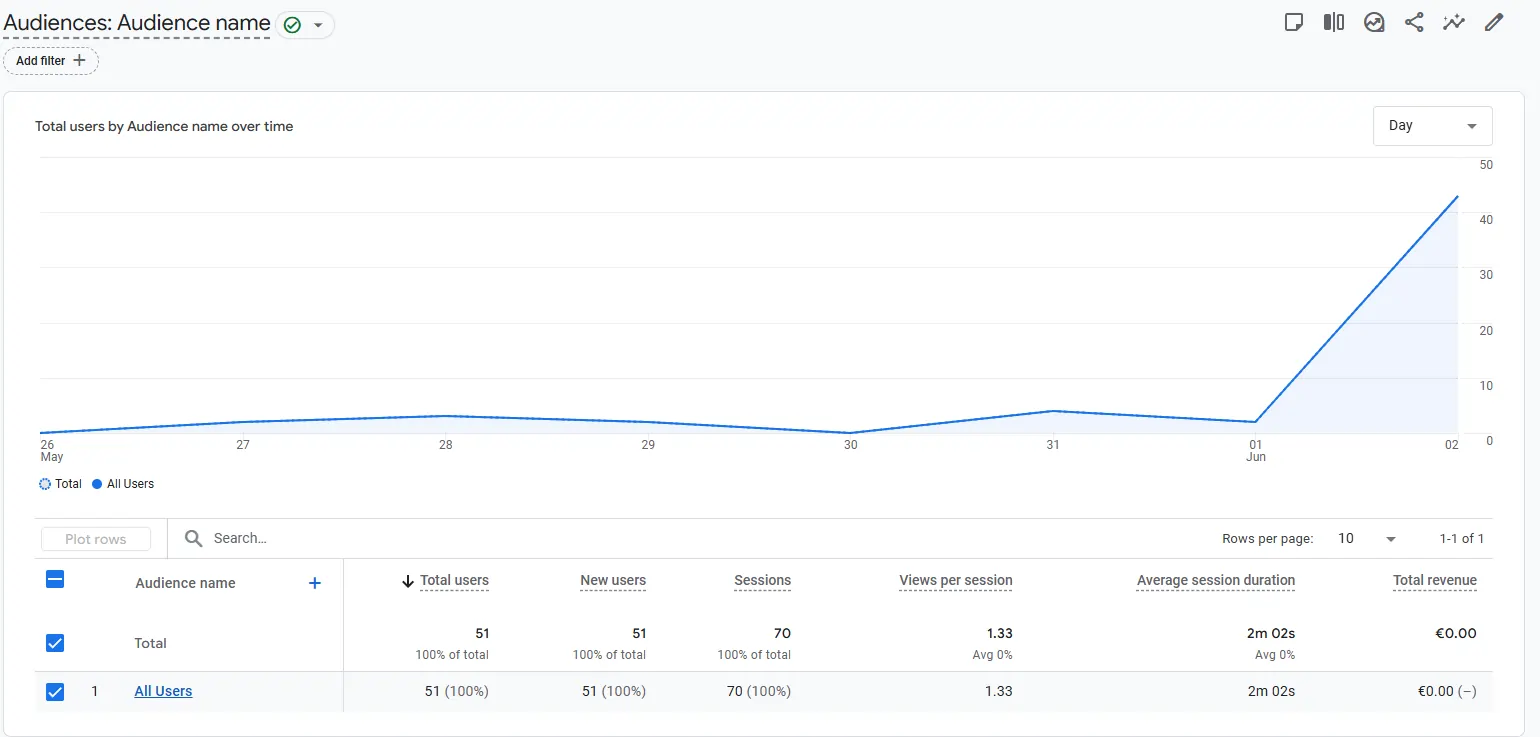Uncheck the All Users row checkbox

point(55,691)
